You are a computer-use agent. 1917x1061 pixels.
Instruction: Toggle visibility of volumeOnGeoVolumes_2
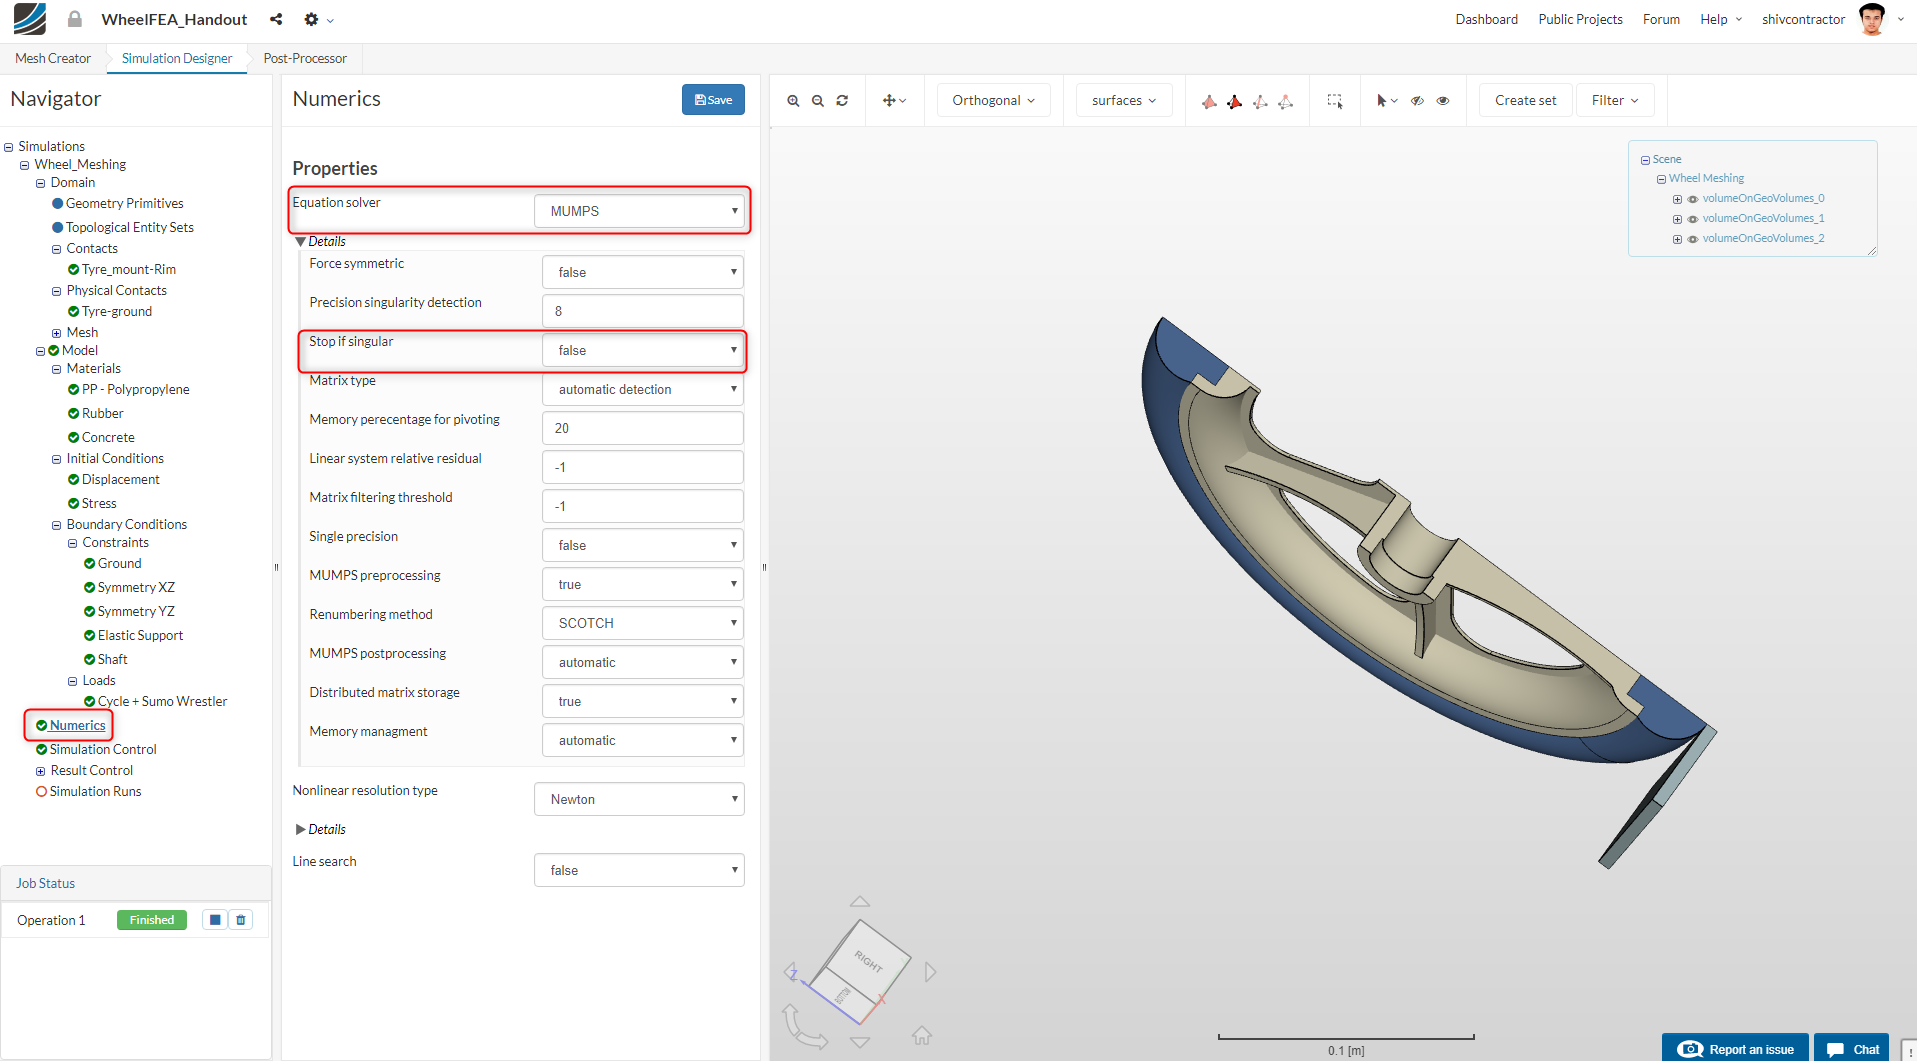1692,239
